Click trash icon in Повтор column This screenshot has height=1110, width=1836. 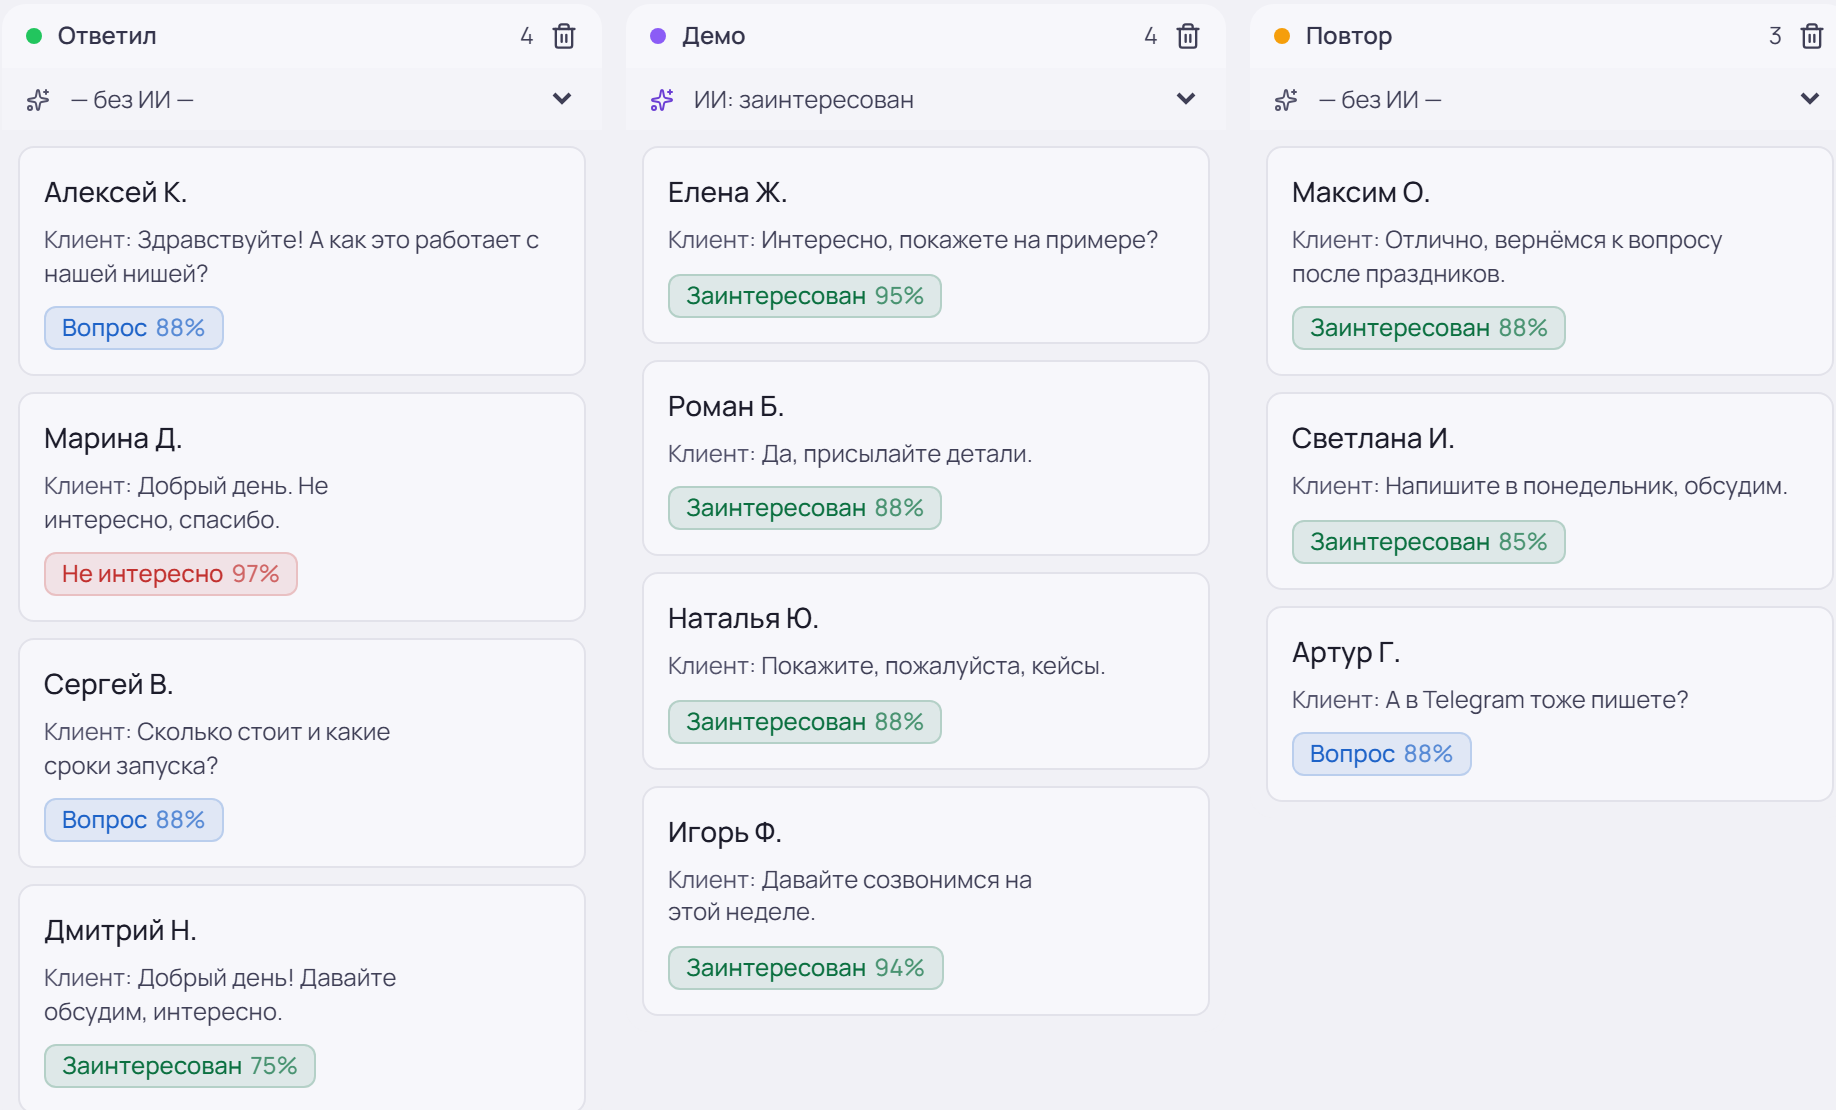(1812, 36)
